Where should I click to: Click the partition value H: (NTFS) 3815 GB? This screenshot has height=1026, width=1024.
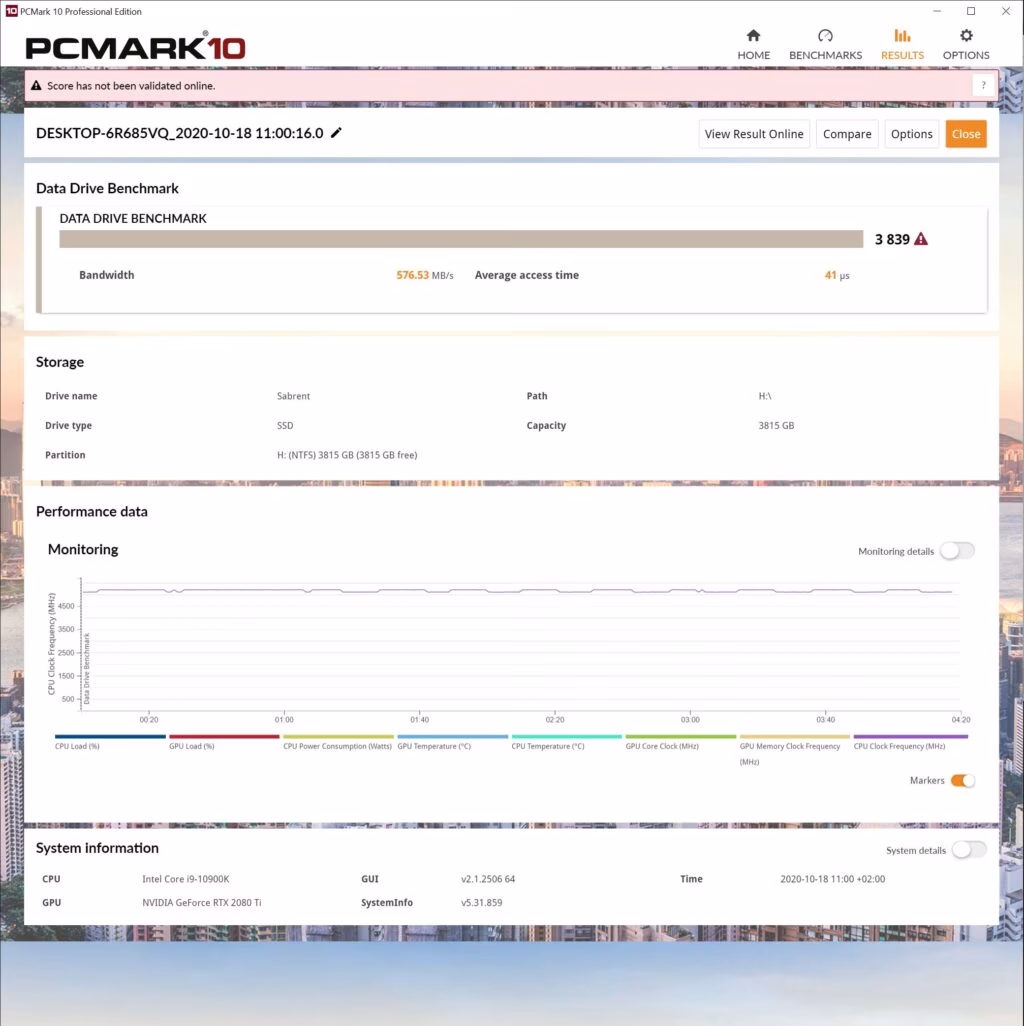click(347, 455)
